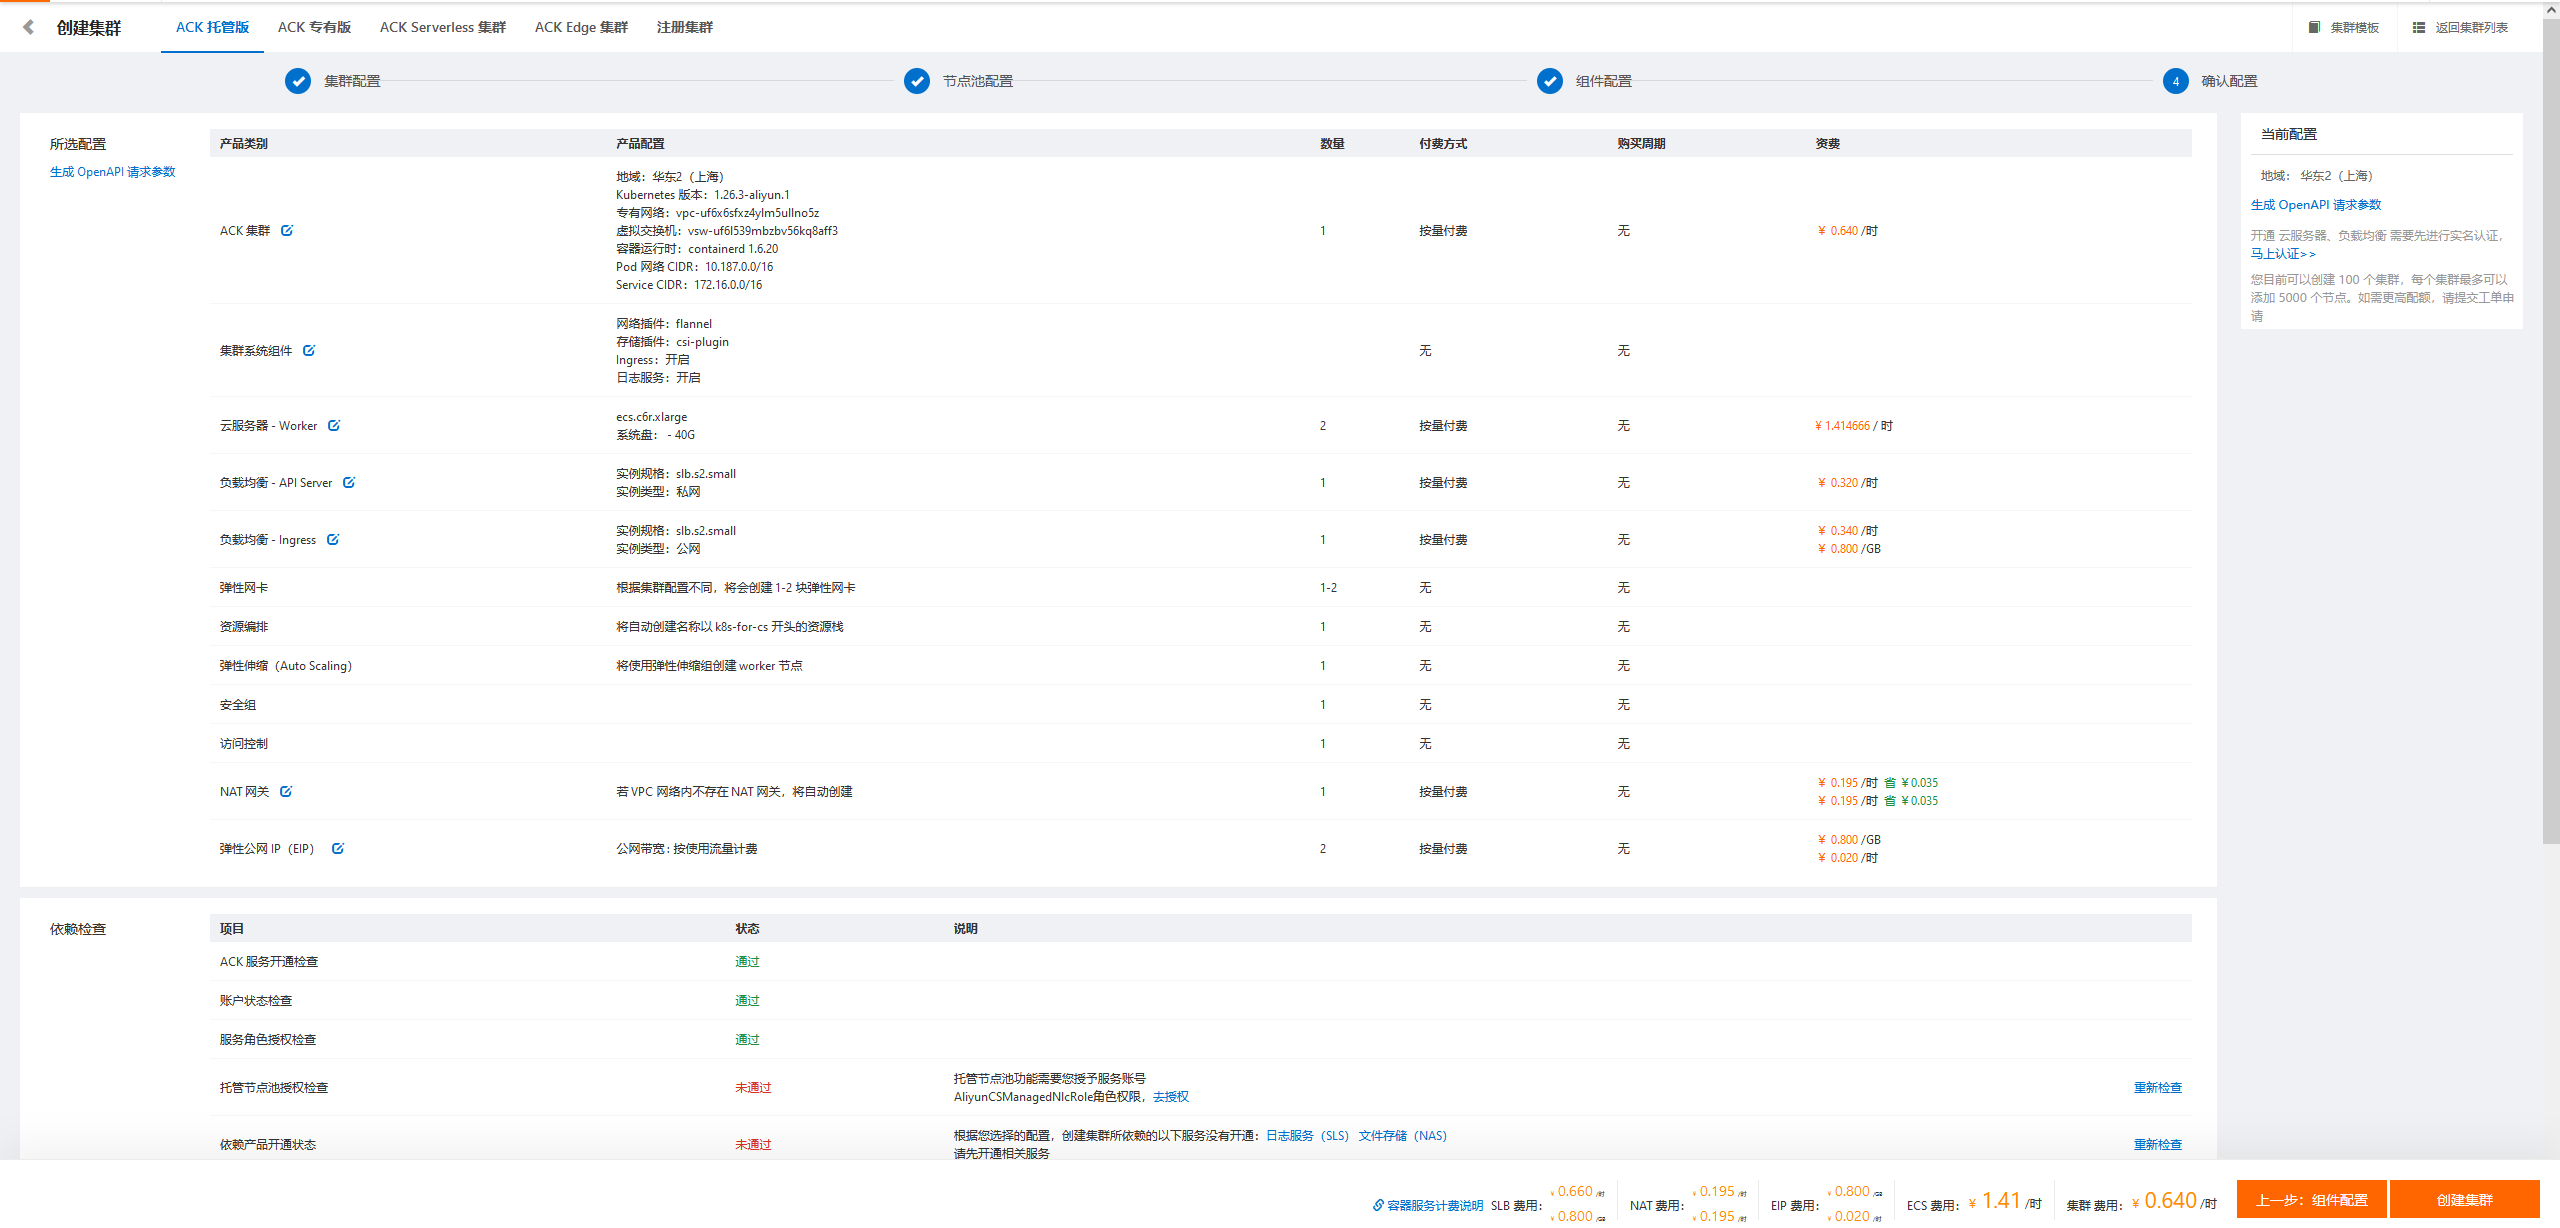Click the back arrow next to 创建集群

tap(29, 27)
